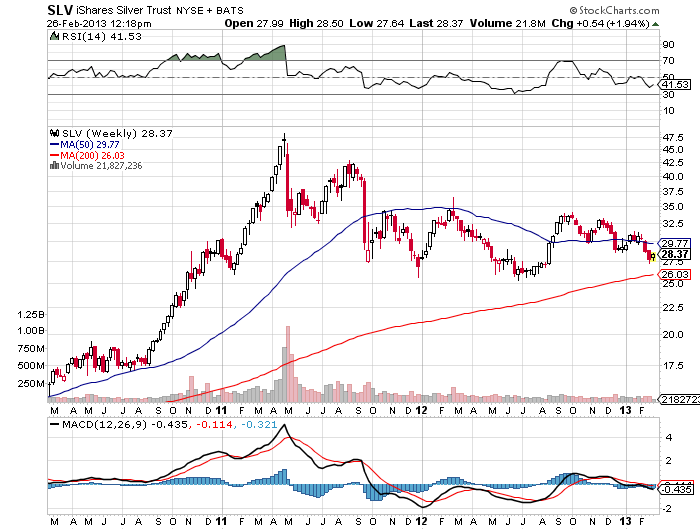Click the RSI(14) 41.53 legend label
The width and height of the screenshot is (700, 530).
[101, 37]
